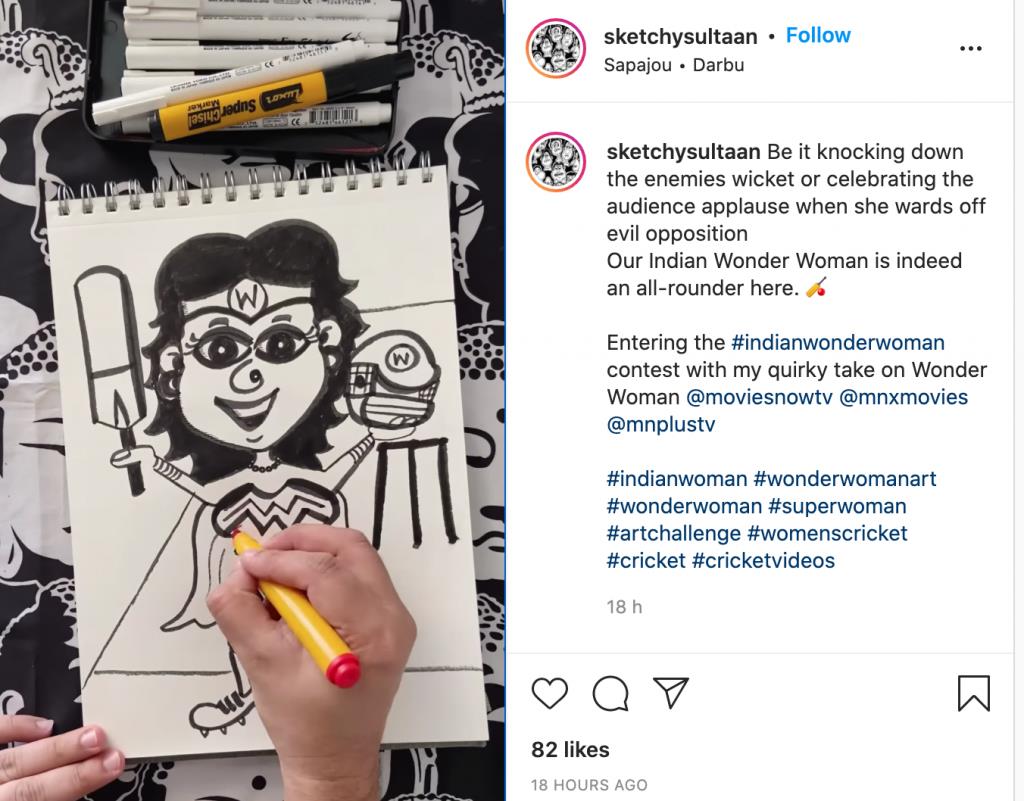Viewport: 1024px width, 801px height.
Task: Open the #indianwonderwoman hashtag
Action: 838,342
